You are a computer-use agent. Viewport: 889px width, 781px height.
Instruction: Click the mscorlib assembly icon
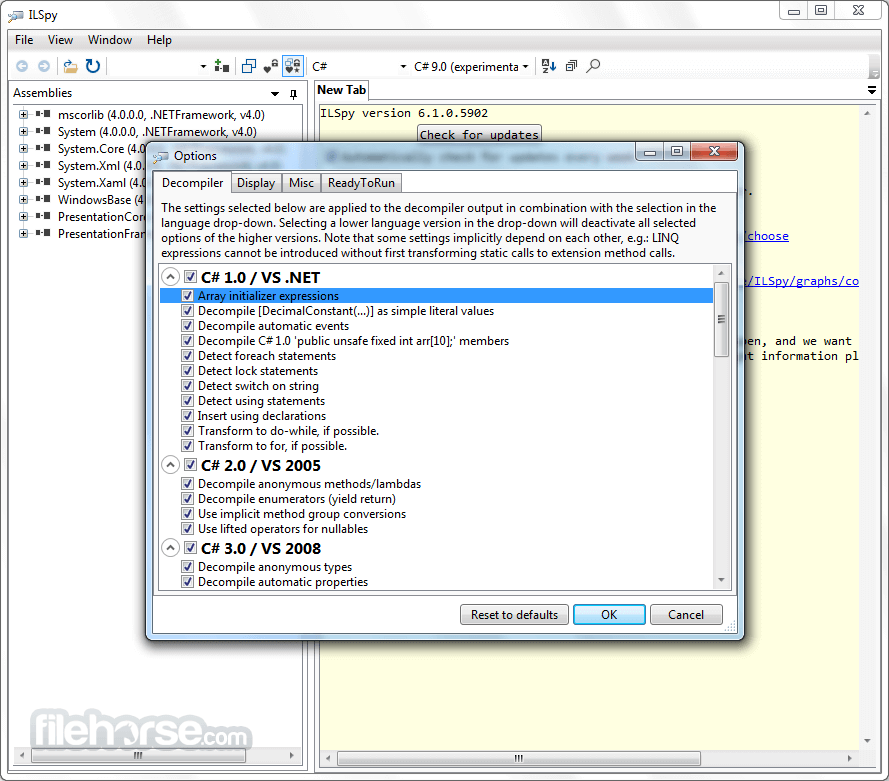pyautogui.click(x=44, y=114)
